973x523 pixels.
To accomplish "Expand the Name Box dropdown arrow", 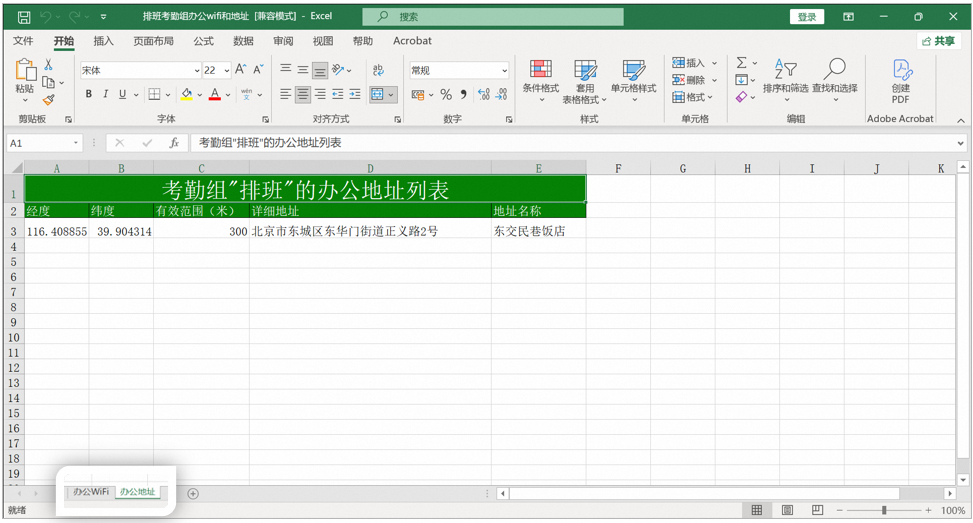I will pyautogui.click(x=76, y=143).
